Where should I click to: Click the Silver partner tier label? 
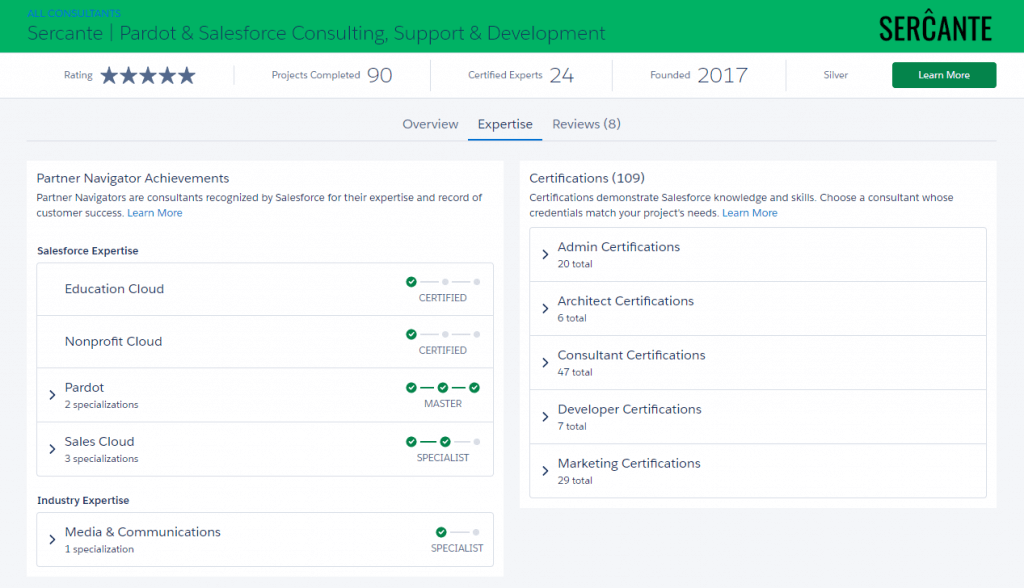[835, 75]
